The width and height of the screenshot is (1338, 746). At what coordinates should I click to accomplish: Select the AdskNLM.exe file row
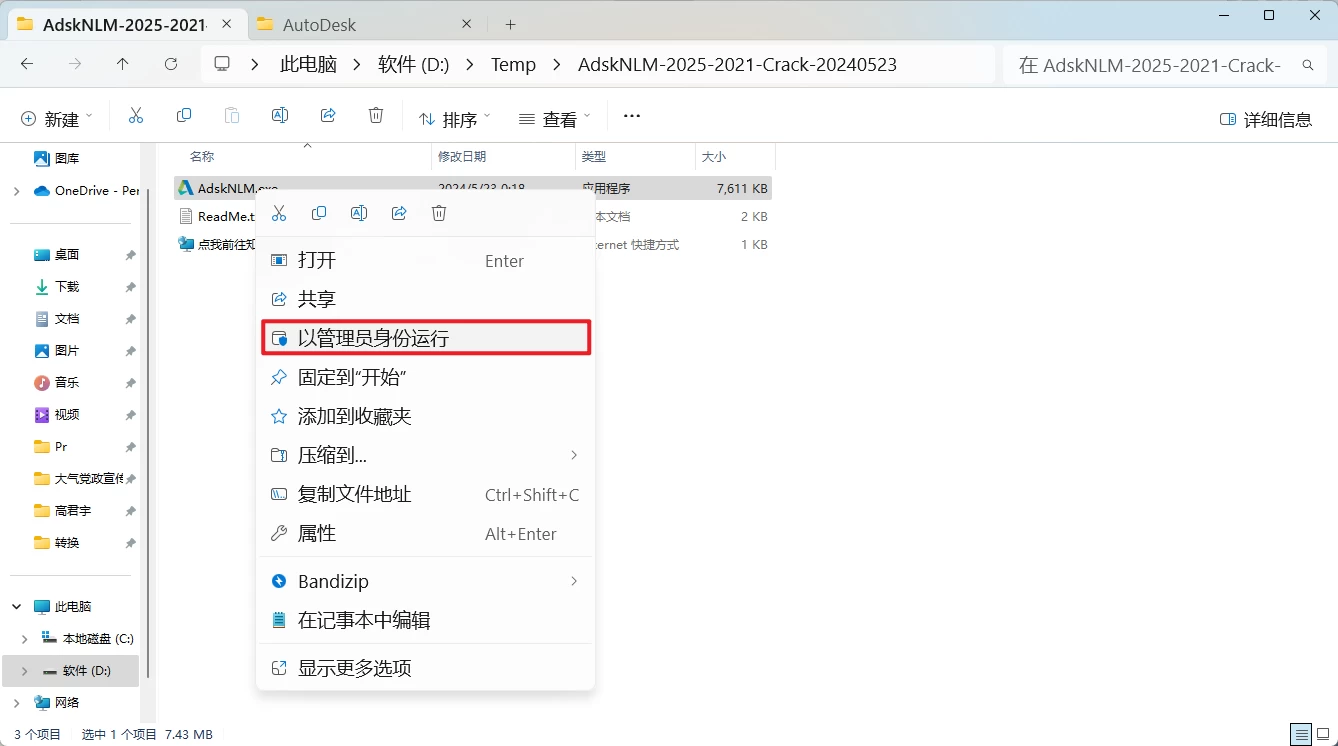tap(472, 188)
